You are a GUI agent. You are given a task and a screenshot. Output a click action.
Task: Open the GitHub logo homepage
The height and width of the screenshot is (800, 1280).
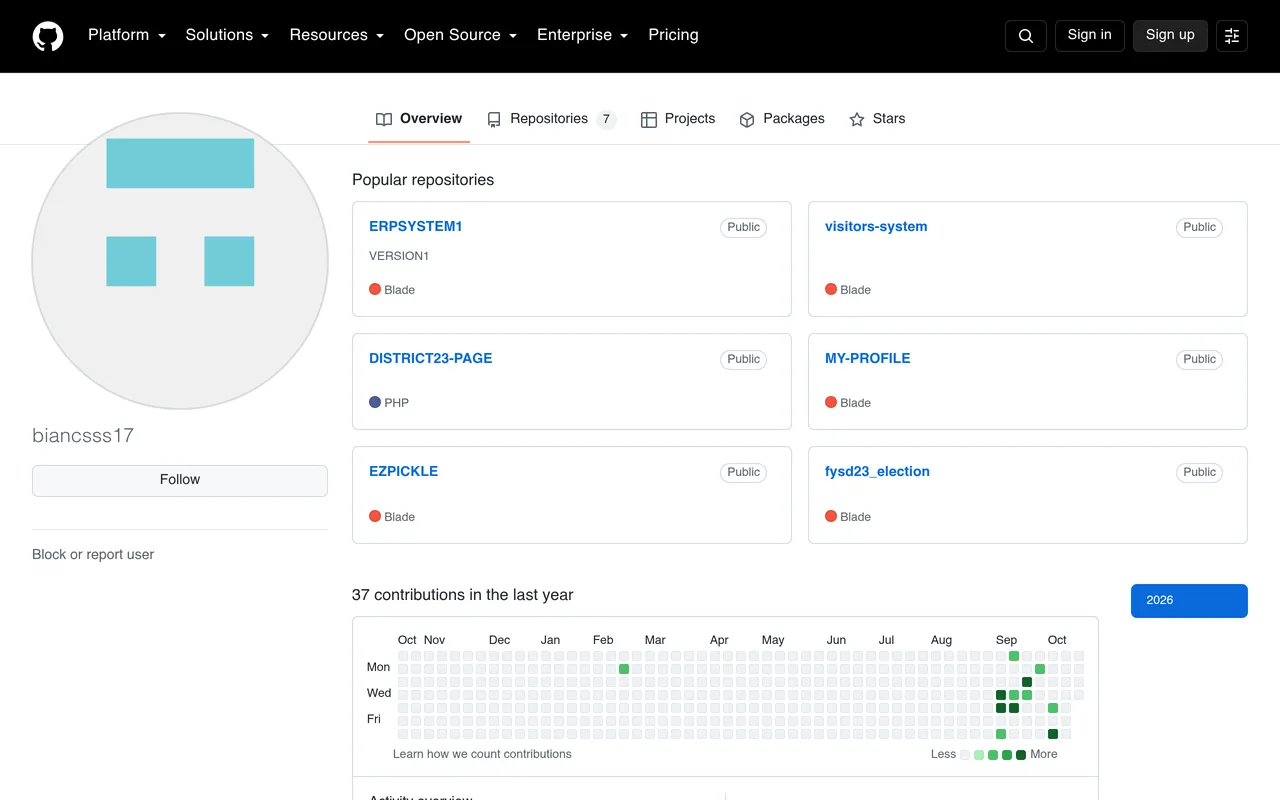pyautogui.click(x=48, y=36)
